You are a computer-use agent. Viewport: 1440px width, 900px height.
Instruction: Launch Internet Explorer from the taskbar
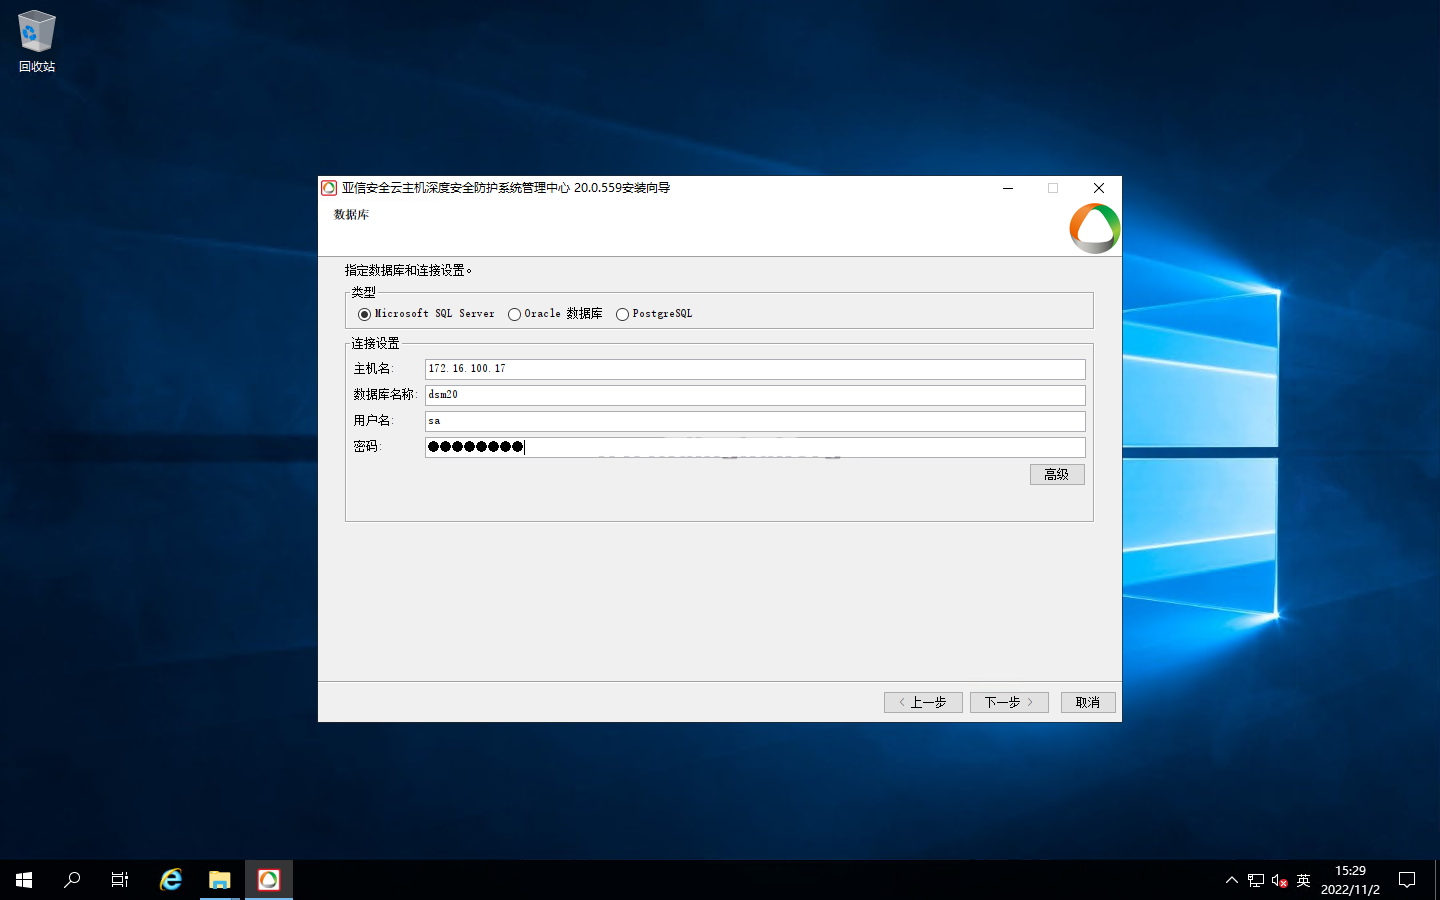point(171,880)
